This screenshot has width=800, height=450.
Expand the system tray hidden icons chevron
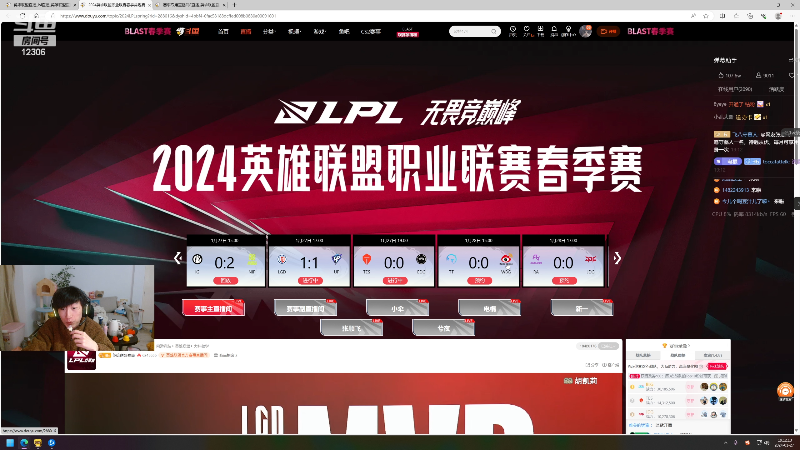(x=726, y=443)
